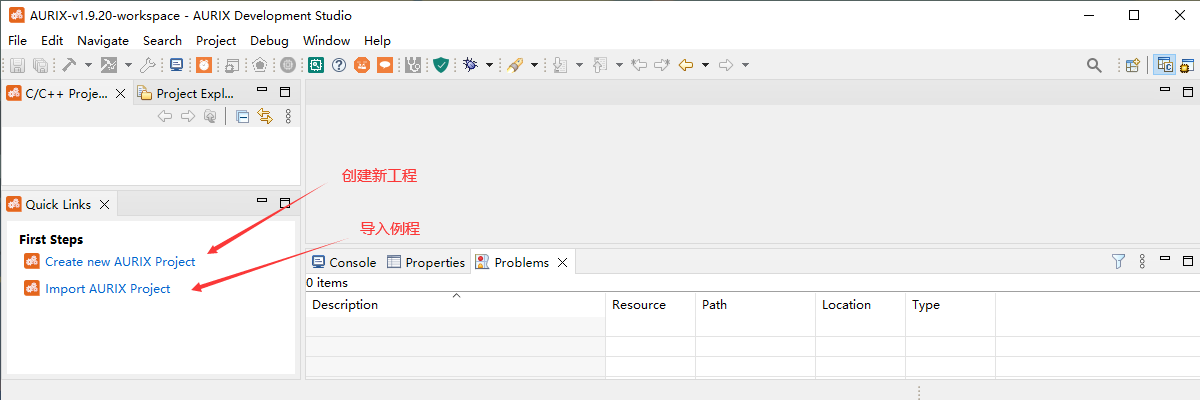The image size is (1200, 400).
Task: Click the orange speech bubble feedback icon
Action: [x=385, y=65]
